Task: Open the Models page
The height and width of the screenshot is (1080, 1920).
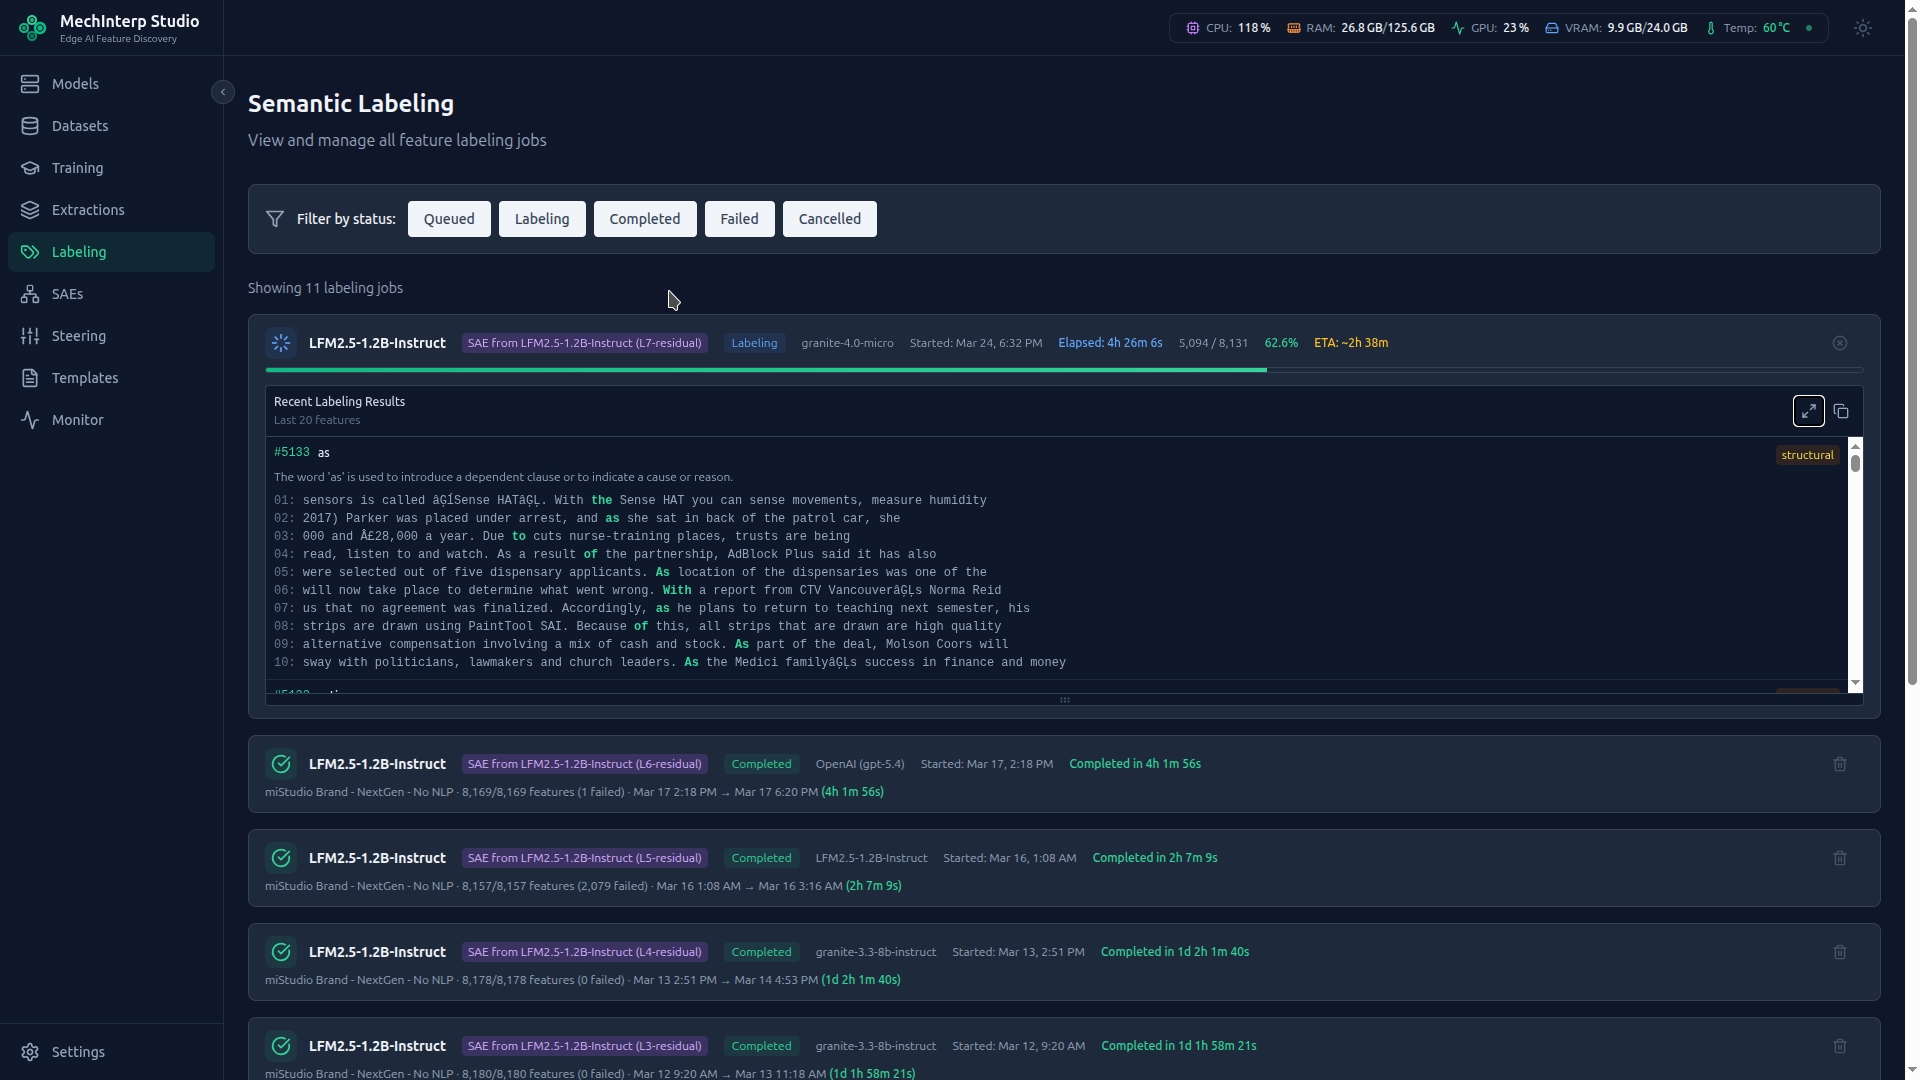Action: point(111,84)
